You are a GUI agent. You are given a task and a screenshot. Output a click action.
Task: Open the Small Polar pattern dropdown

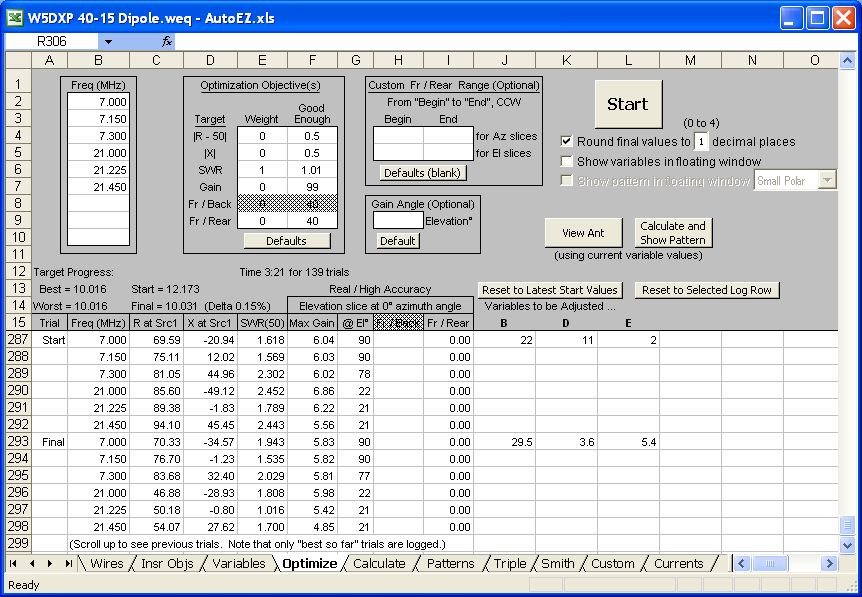coord(827,181)
